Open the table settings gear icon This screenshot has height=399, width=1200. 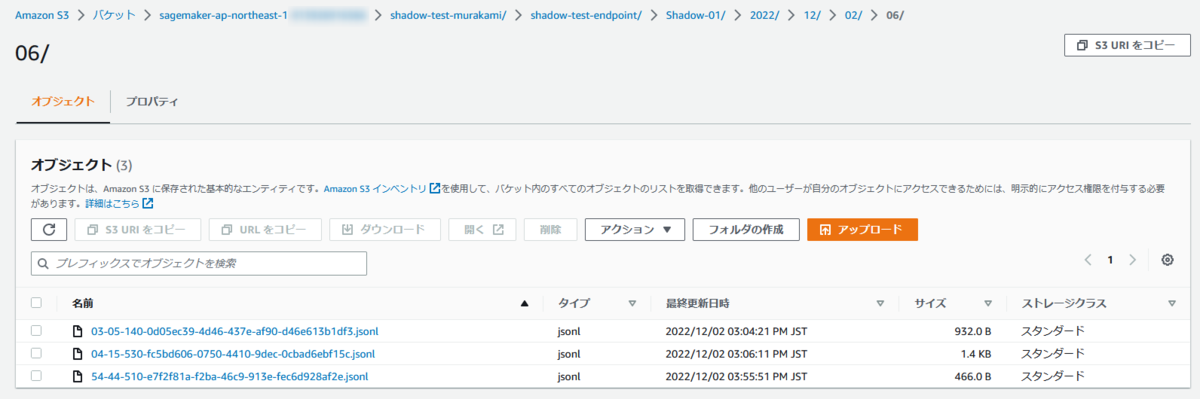[x=1167, y=260]
